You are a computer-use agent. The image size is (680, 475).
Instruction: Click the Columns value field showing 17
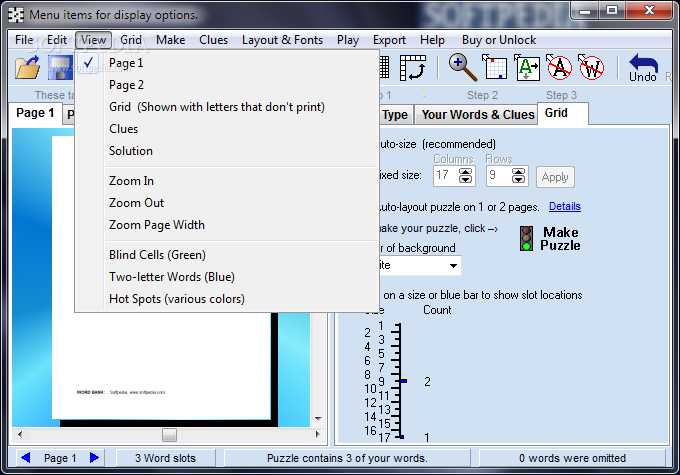447,176
